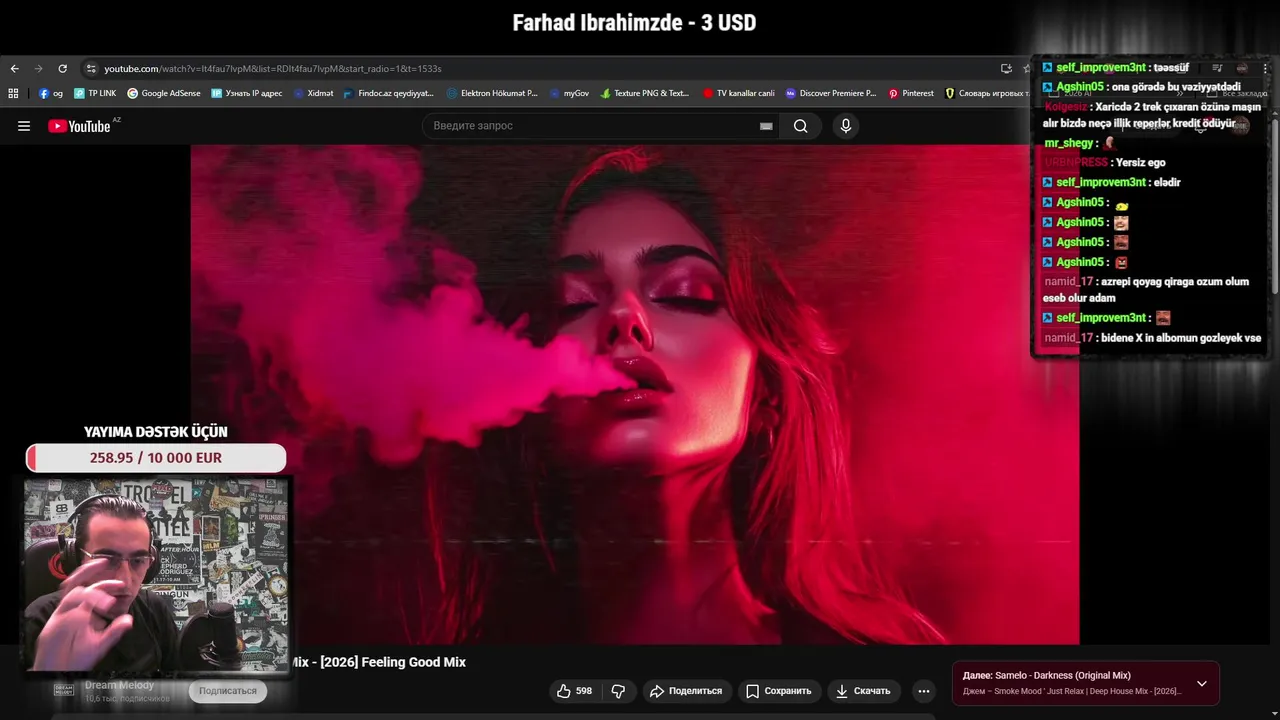Save the video with Сохранить

coord(778,691)
